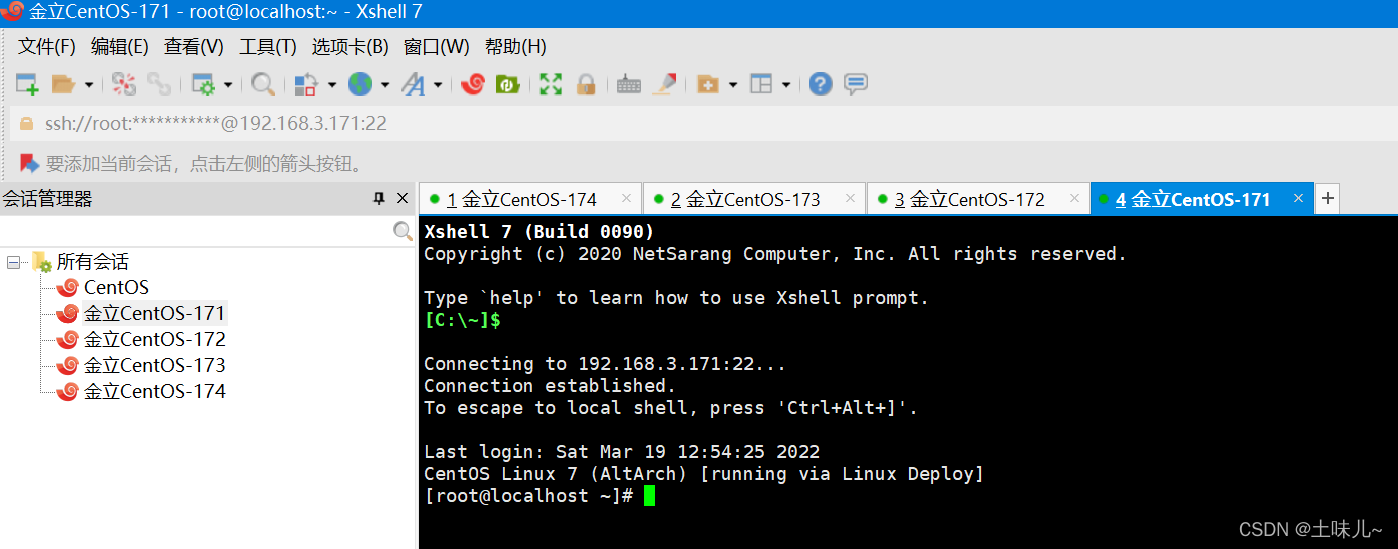Select 金立CentOS-173 in session tree
The height and width of the screenshot is (549, 1398).
point(142,365)
